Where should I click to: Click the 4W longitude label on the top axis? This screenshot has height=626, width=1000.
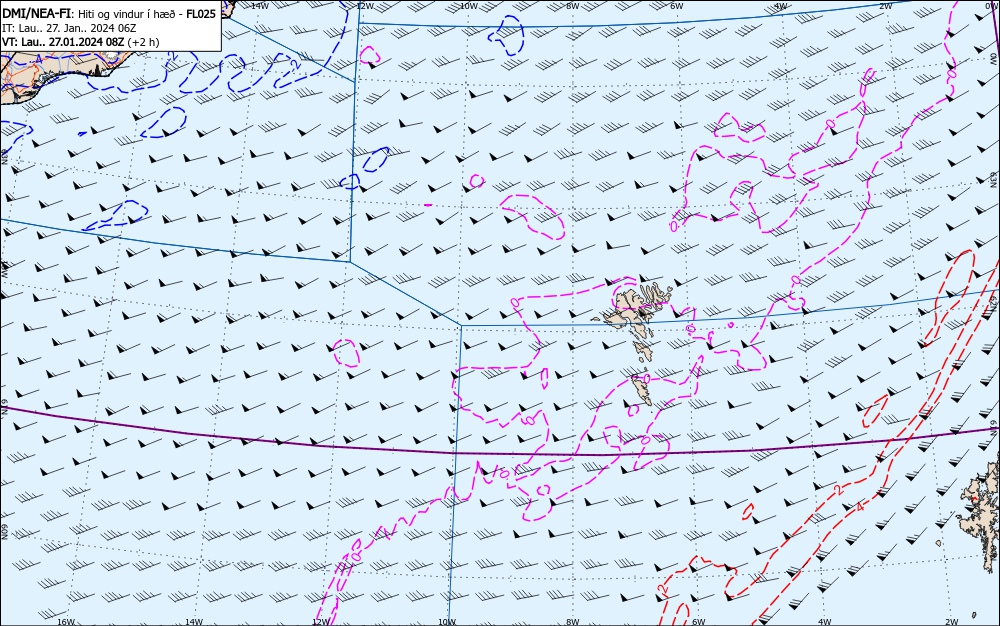tap(781, 6)
